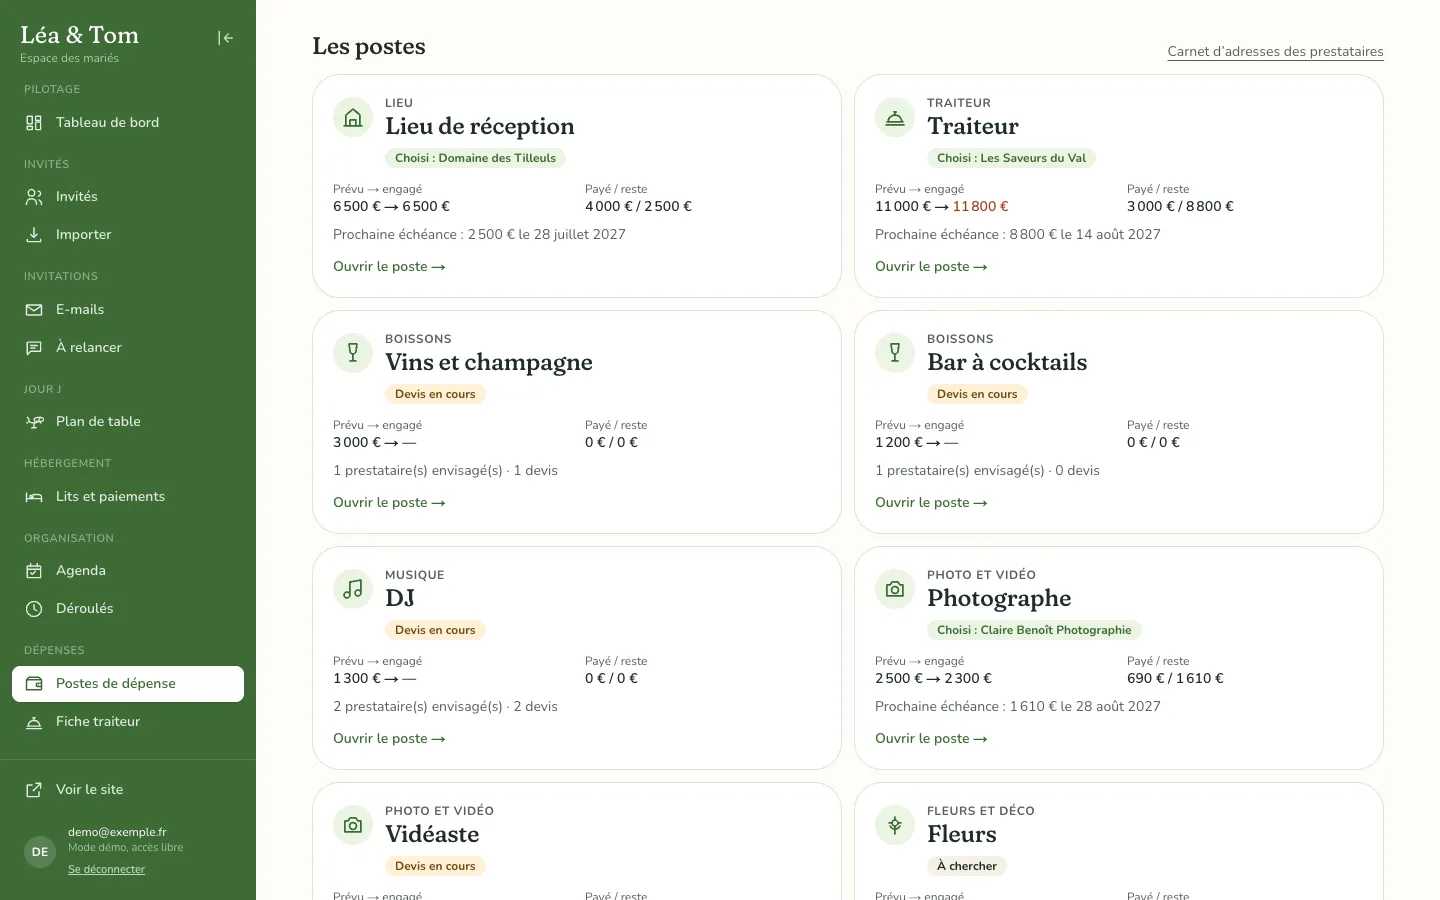1440x900 pixels.
Task: Go to Tableau de bord
Action: (x=128, y=123)
